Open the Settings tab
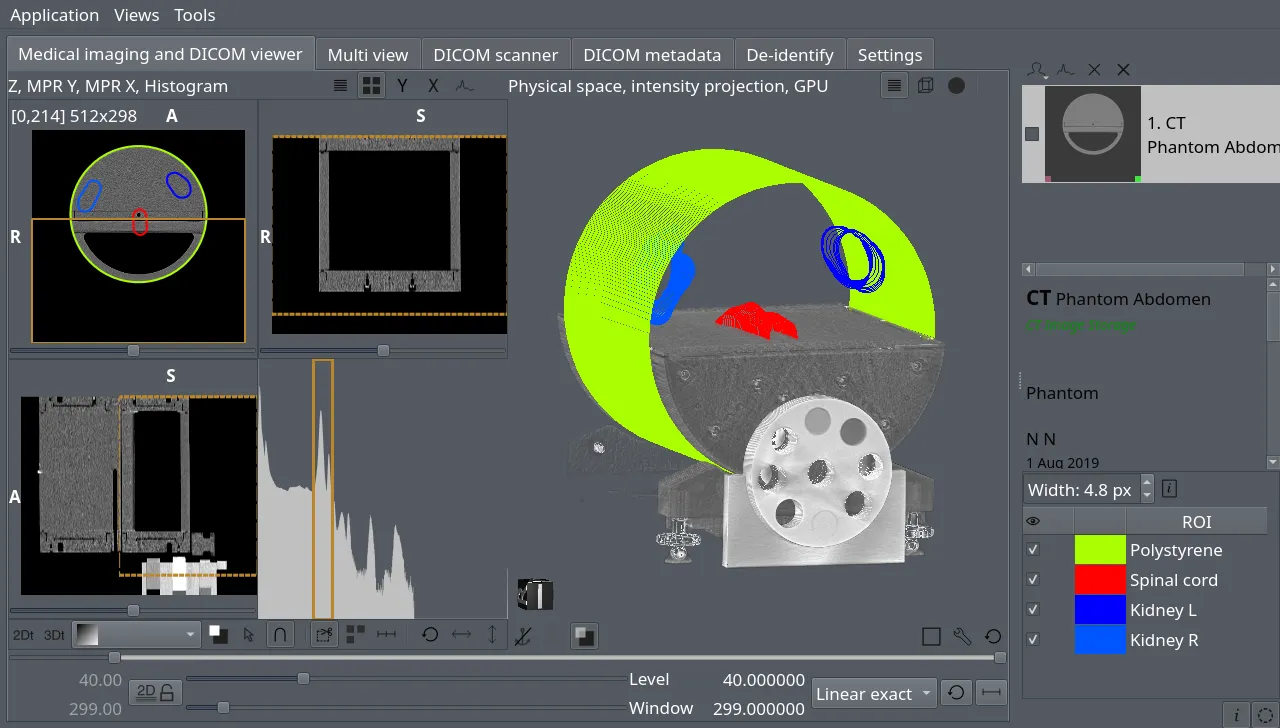The height and width of the screenshot is (728, 1280). [x=890, y=55]
